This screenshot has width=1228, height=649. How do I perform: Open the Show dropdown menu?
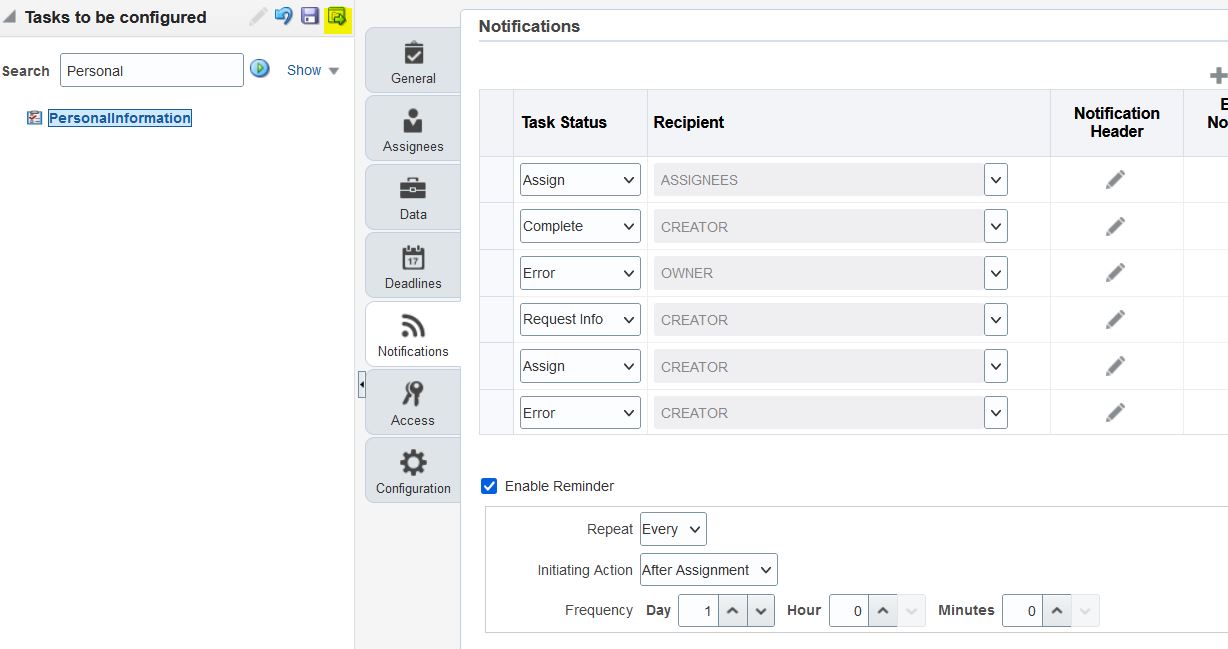[313, 70]
